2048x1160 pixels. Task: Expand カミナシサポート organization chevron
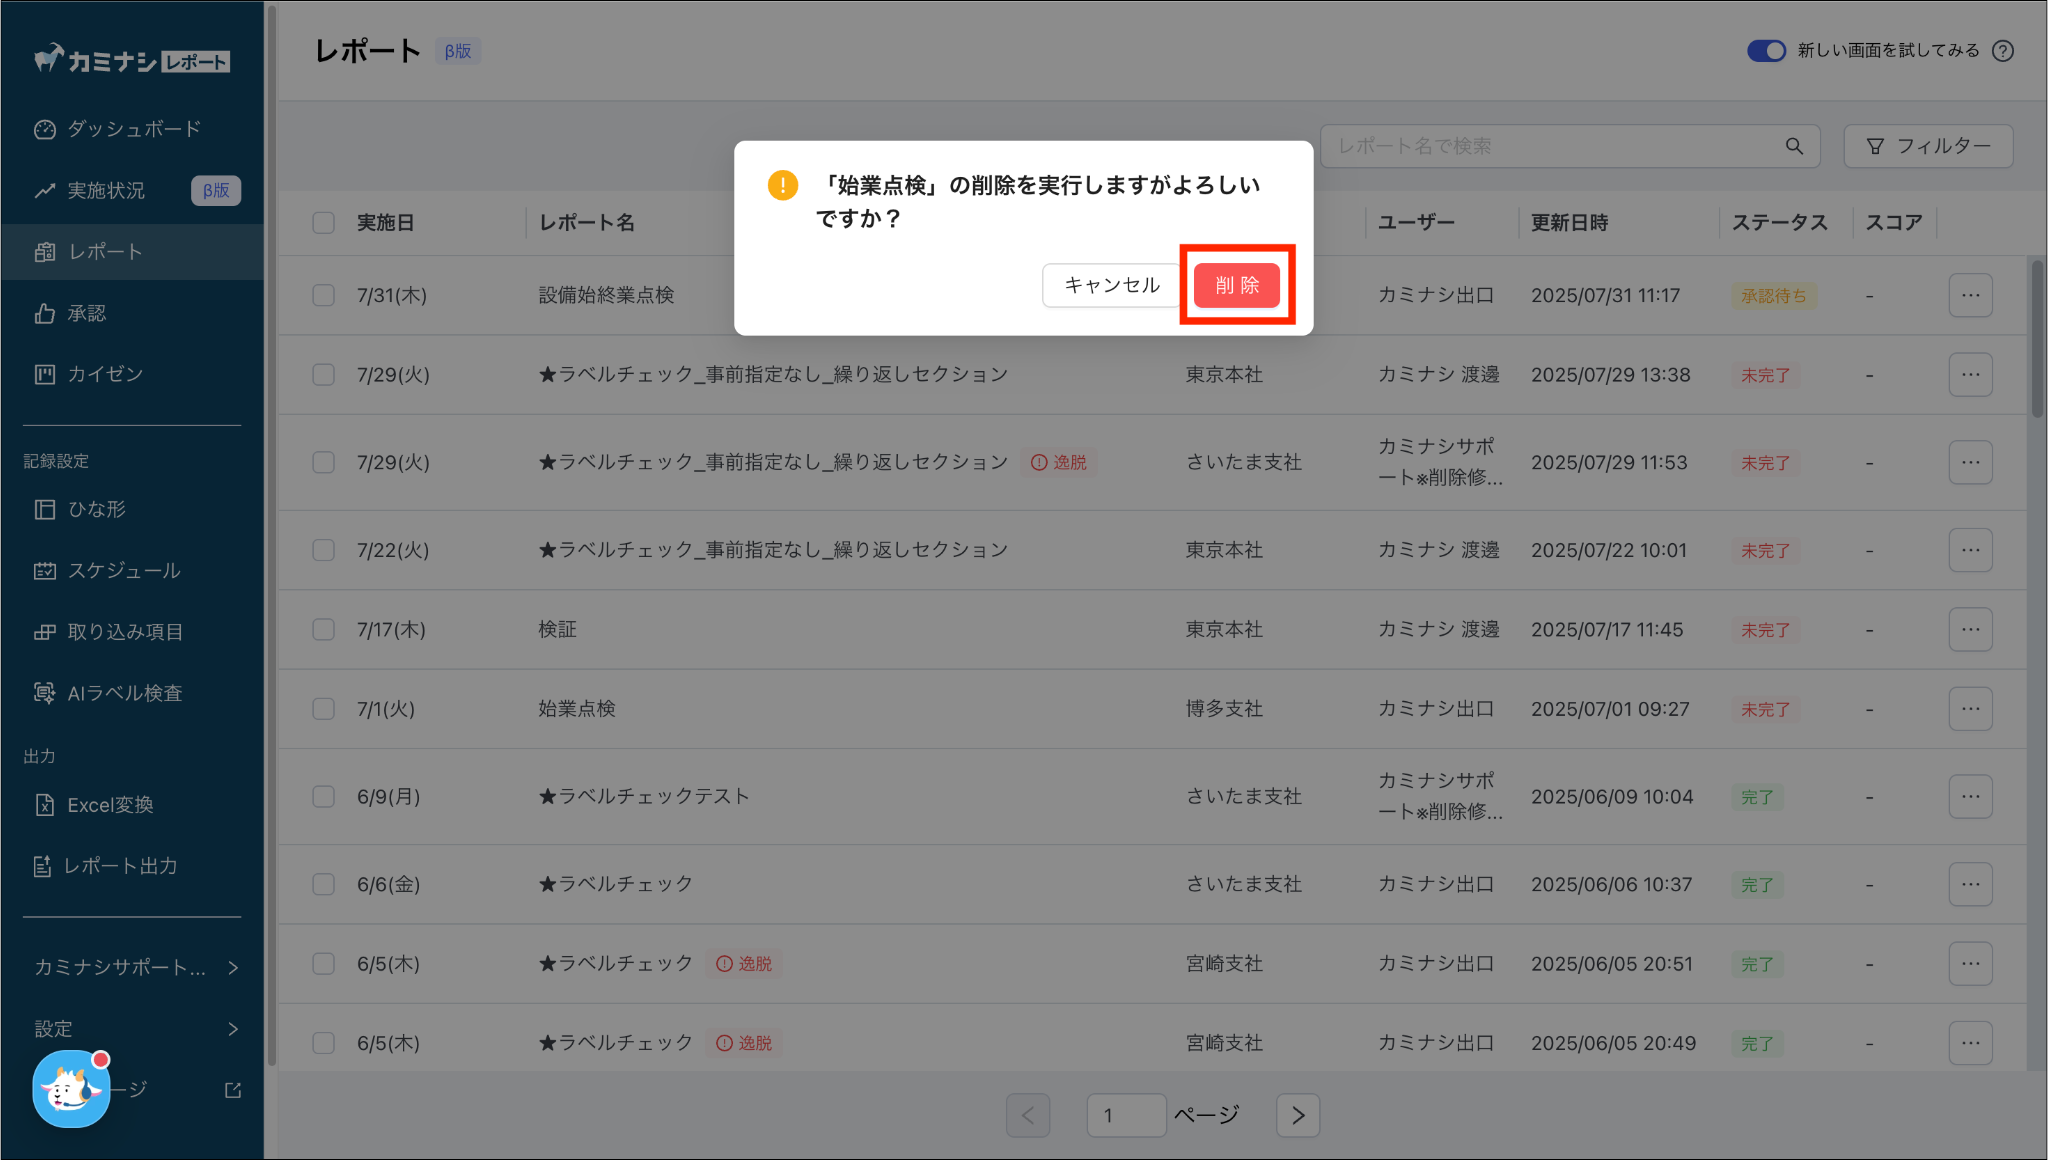click(233, 967)
